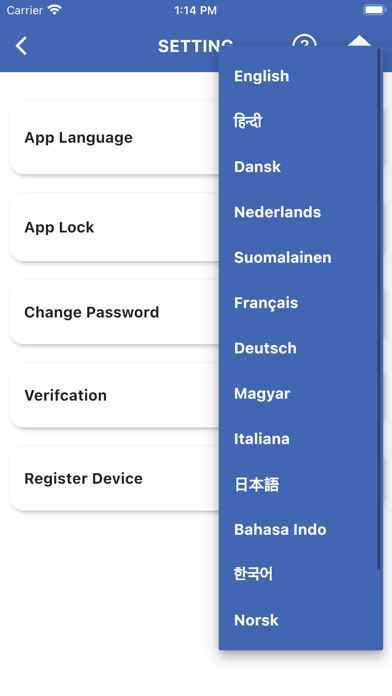This screenshot has width=392, height=696.
Task: Open the Change Password setting
Action: pyautogui.click(x=115, y=312)
